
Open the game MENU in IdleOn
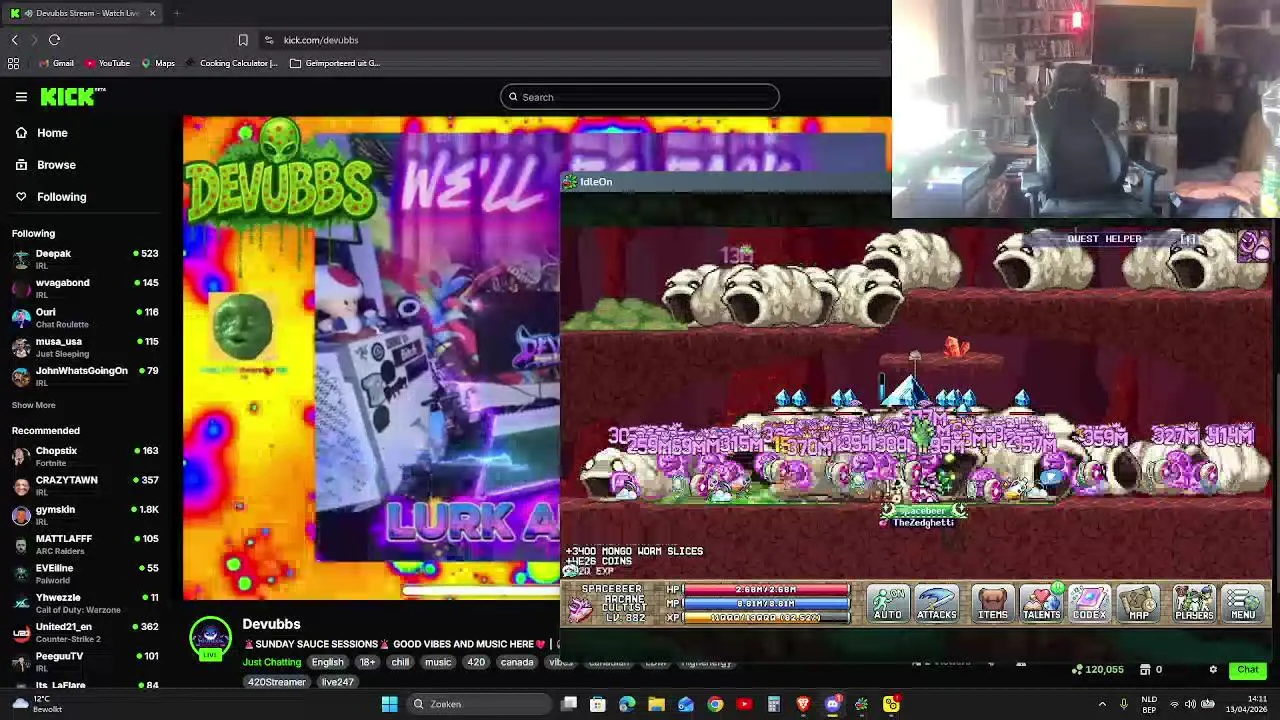tap(1243, 603)
